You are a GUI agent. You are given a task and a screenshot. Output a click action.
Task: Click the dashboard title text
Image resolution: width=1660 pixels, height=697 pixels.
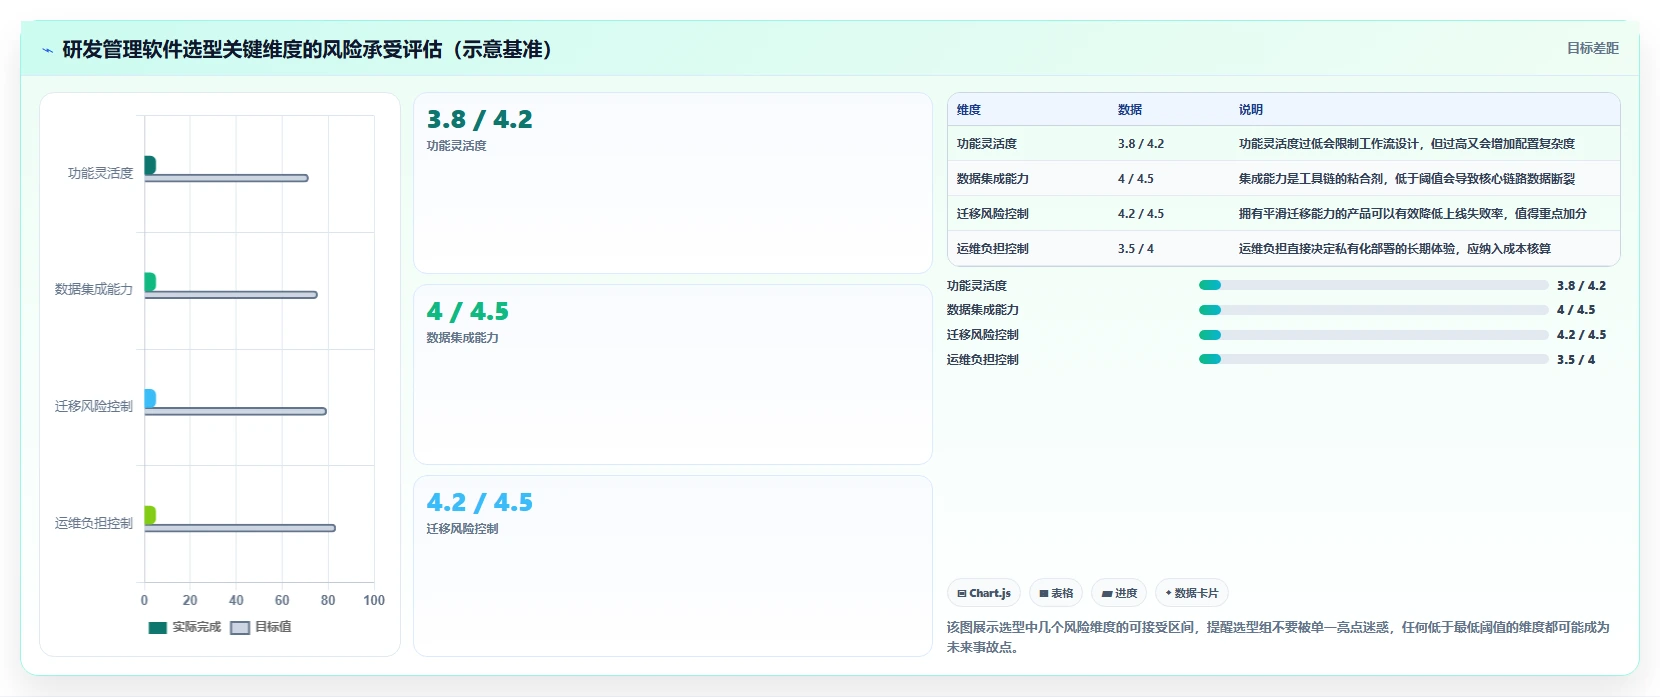pyautogui.click(x=307, y=50)
